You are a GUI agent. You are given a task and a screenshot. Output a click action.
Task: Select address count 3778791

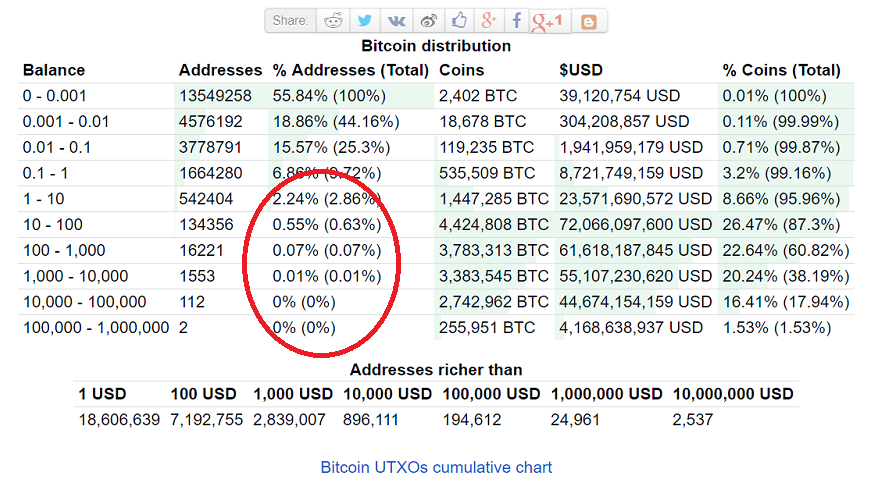click(x=210, y=147)
